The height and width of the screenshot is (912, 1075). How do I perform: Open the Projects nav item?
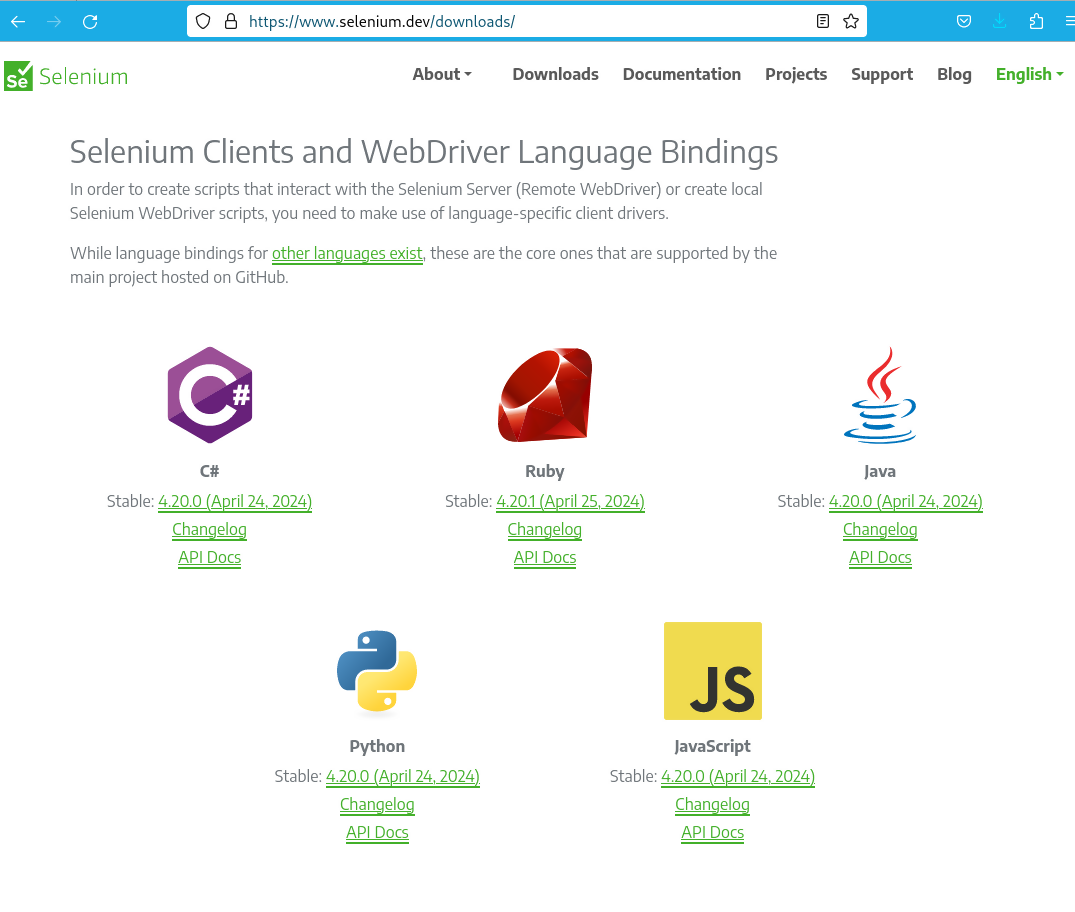coord(796,74)
